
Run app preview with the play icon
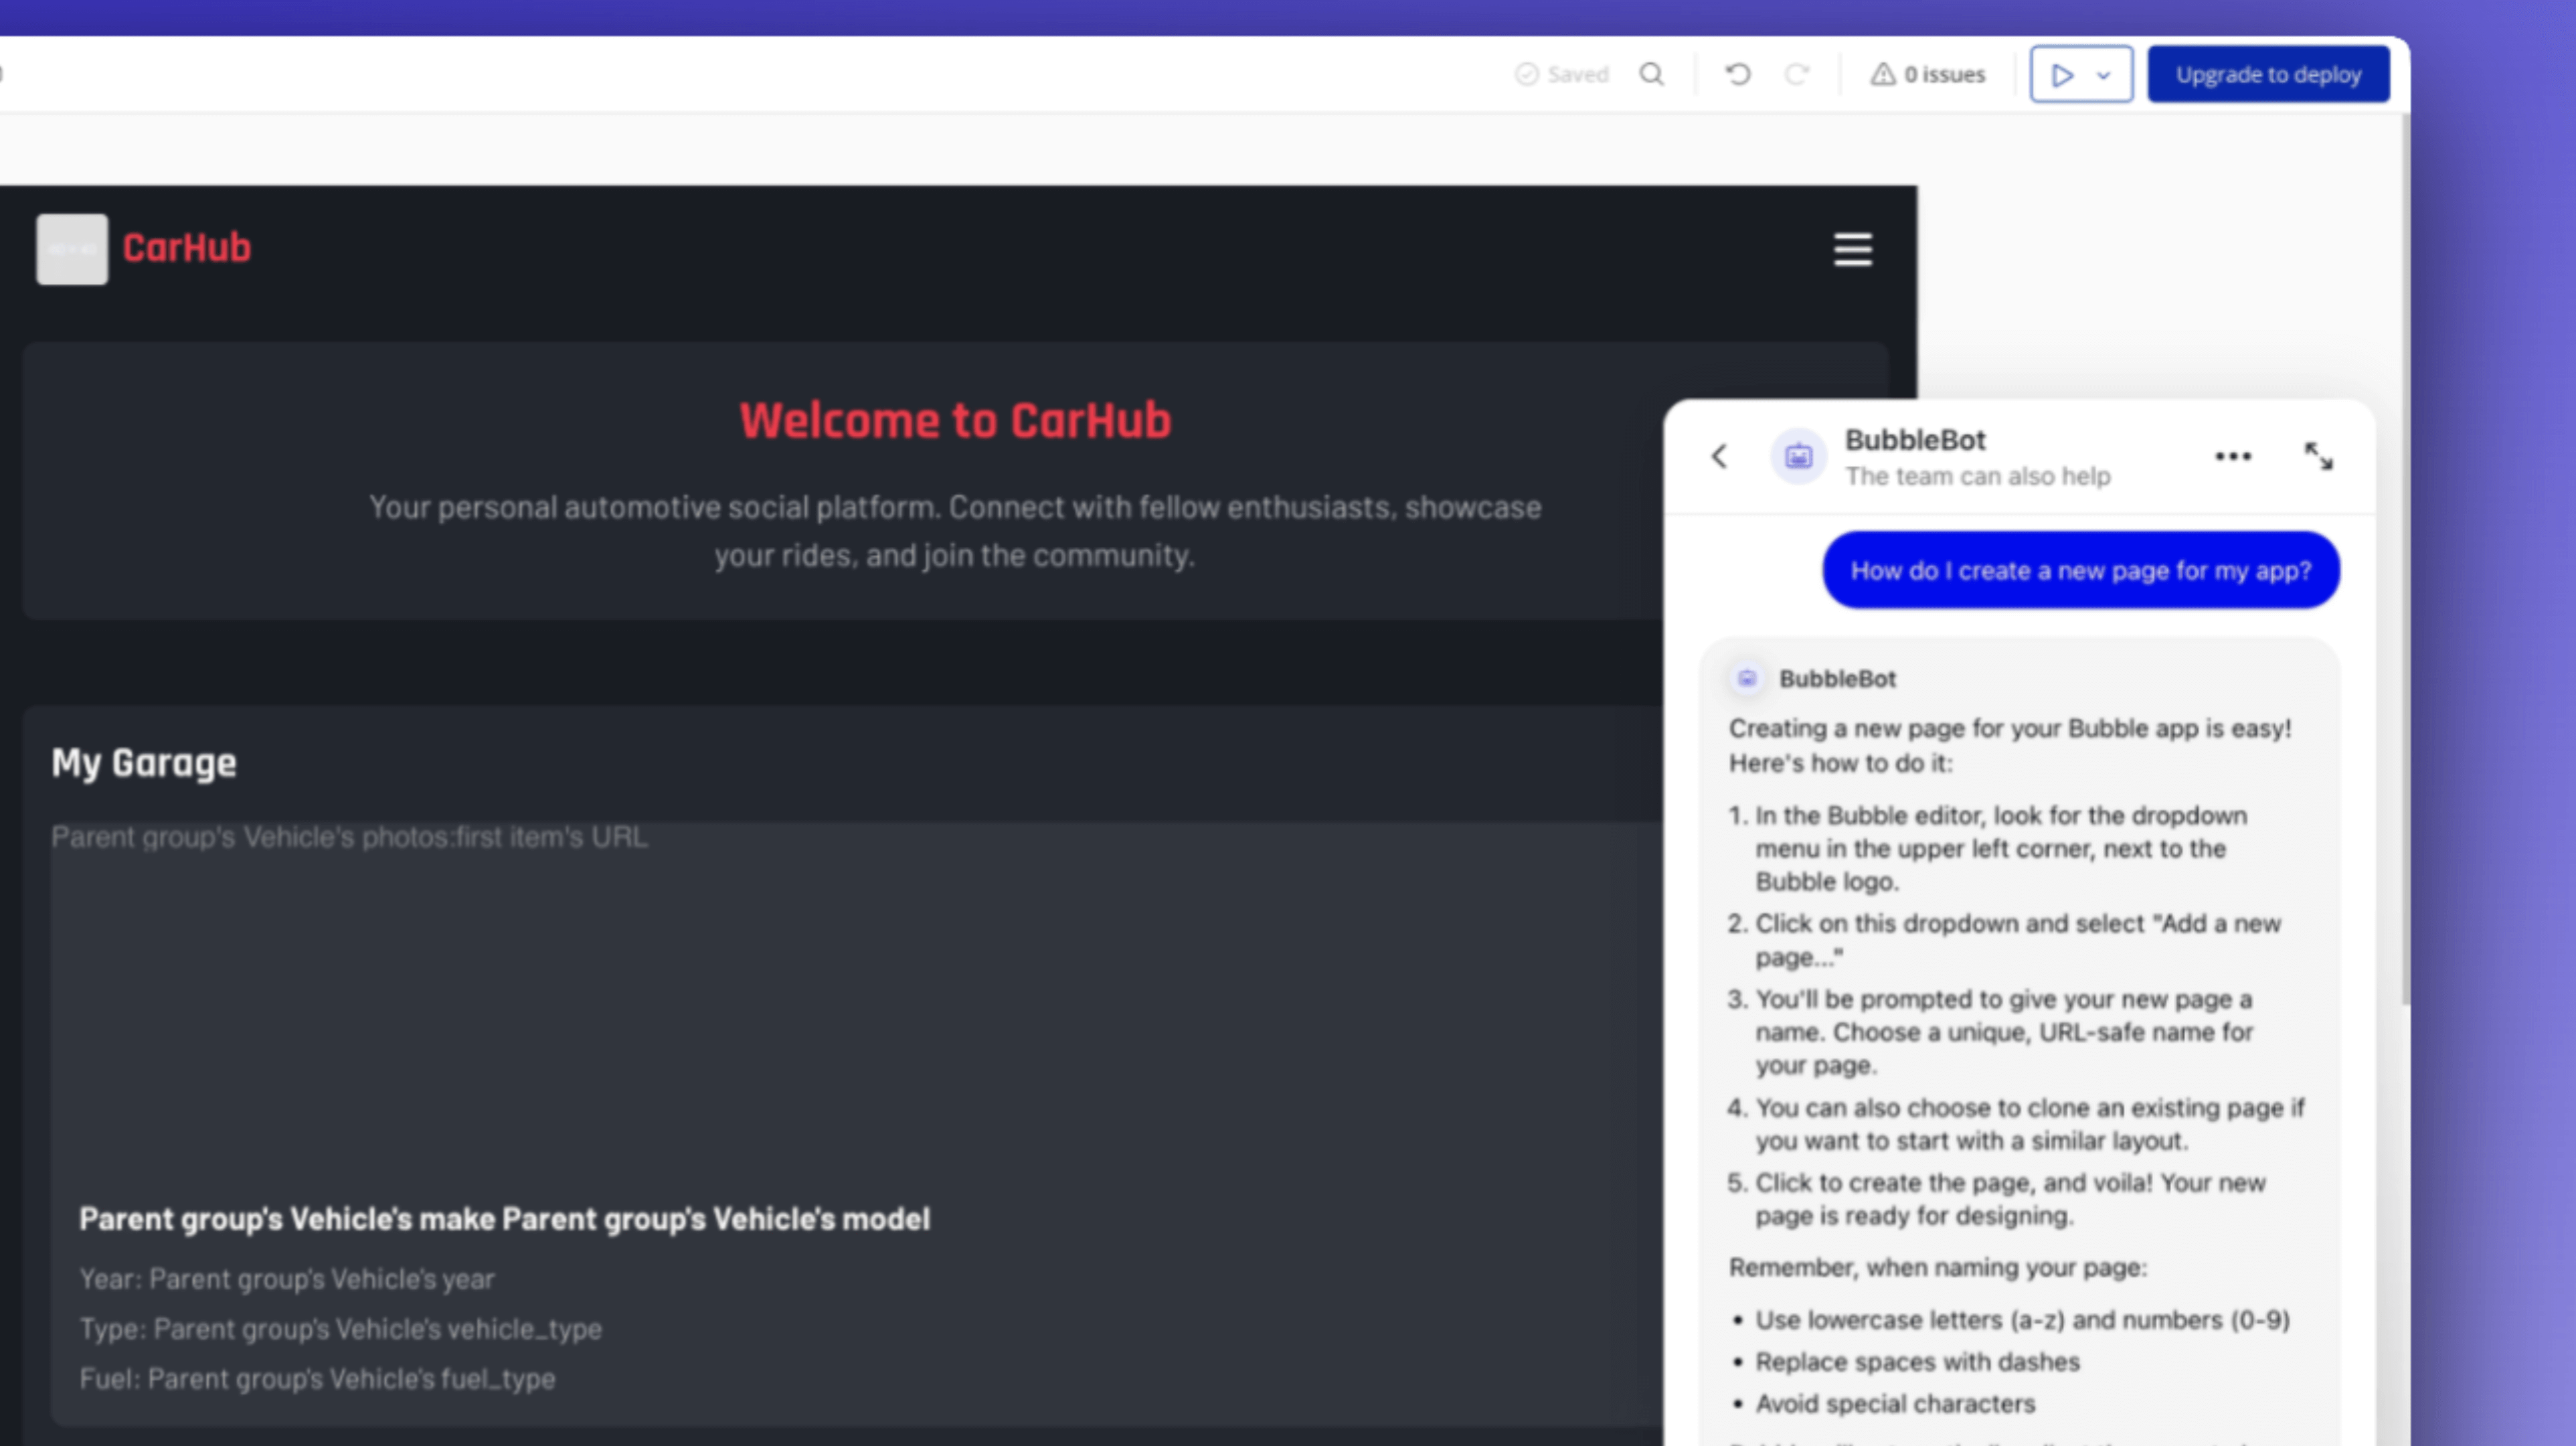tap(2062, 74)
